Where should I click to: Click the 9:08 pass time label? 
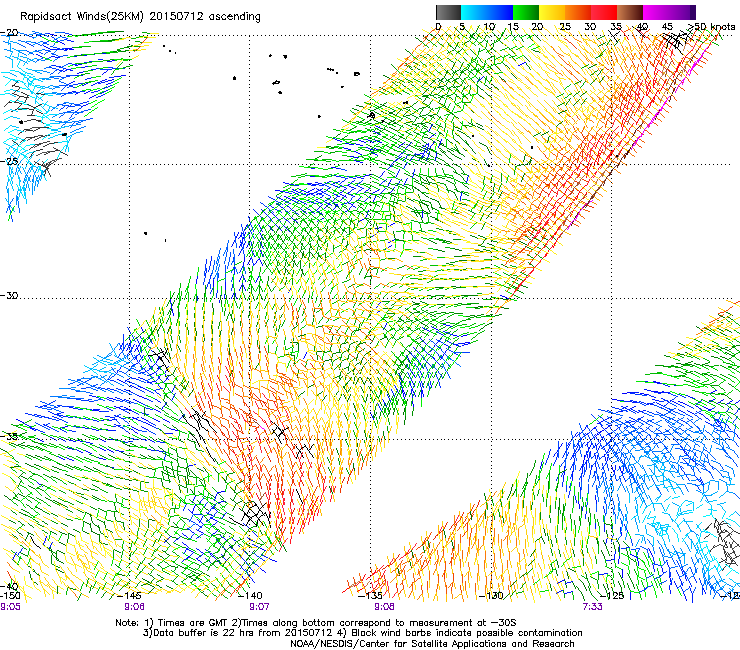coord(384,607)
